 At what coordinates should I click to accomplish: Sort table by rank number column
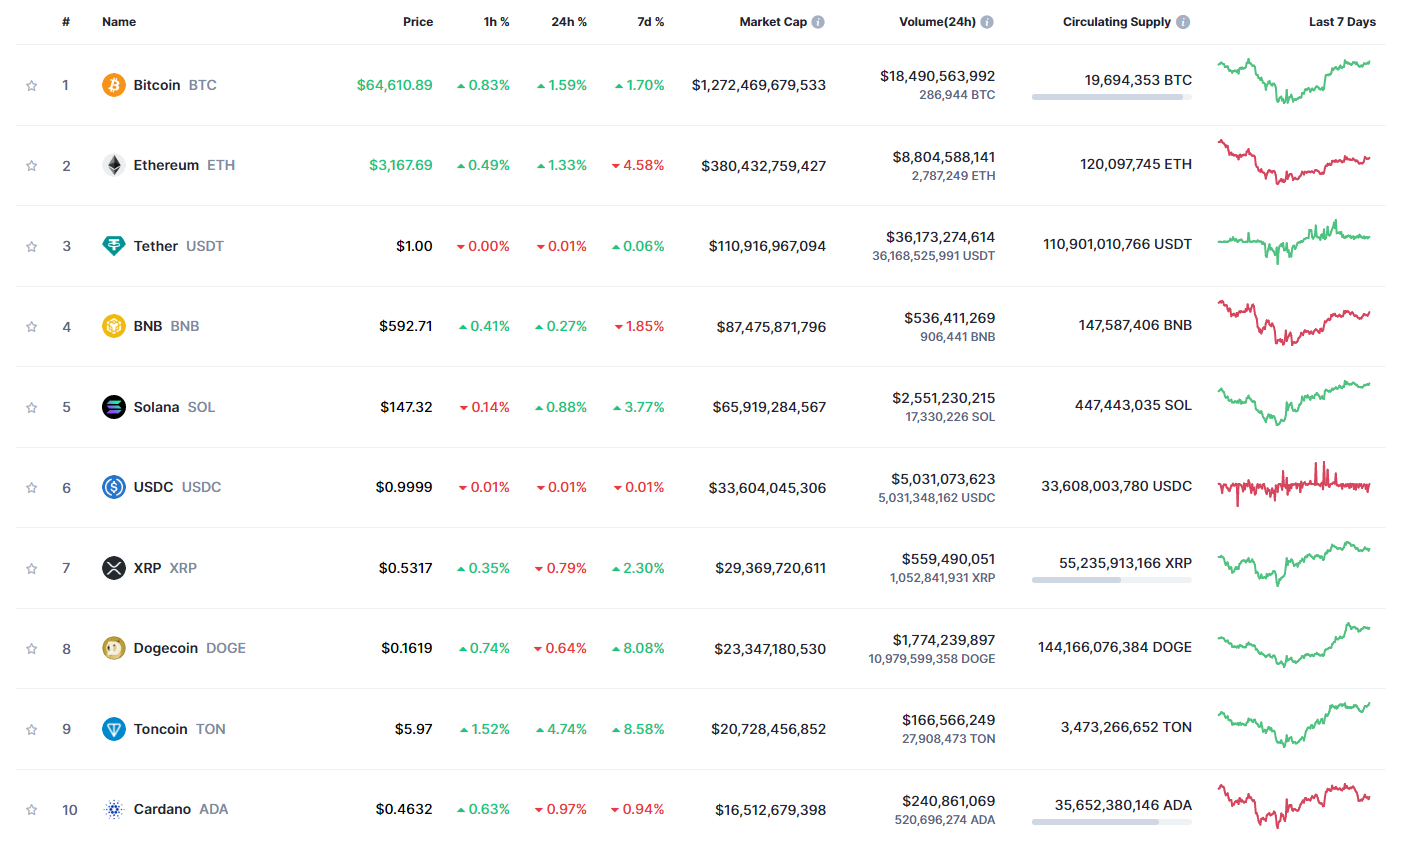(x=66, y=22)
